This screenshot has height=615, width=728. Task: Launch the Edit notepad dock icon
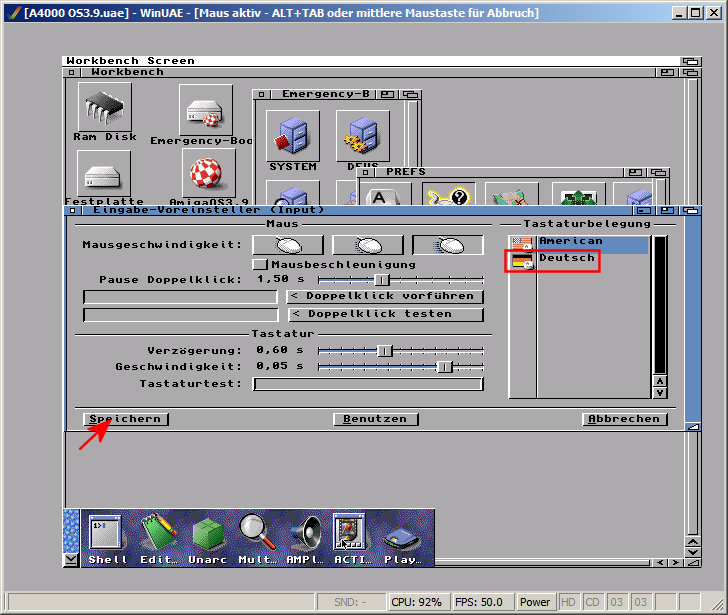(158, 539)
